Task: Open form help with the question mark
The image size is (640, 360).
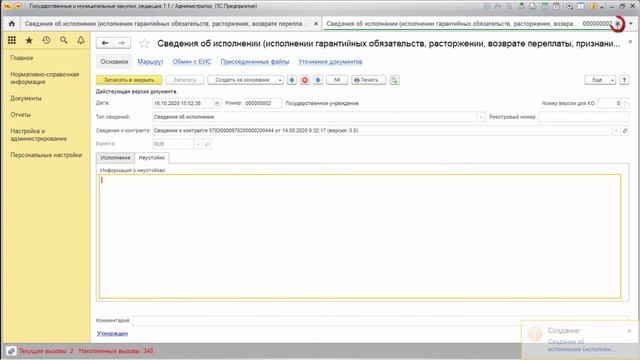Action: (x=624, y=80)
